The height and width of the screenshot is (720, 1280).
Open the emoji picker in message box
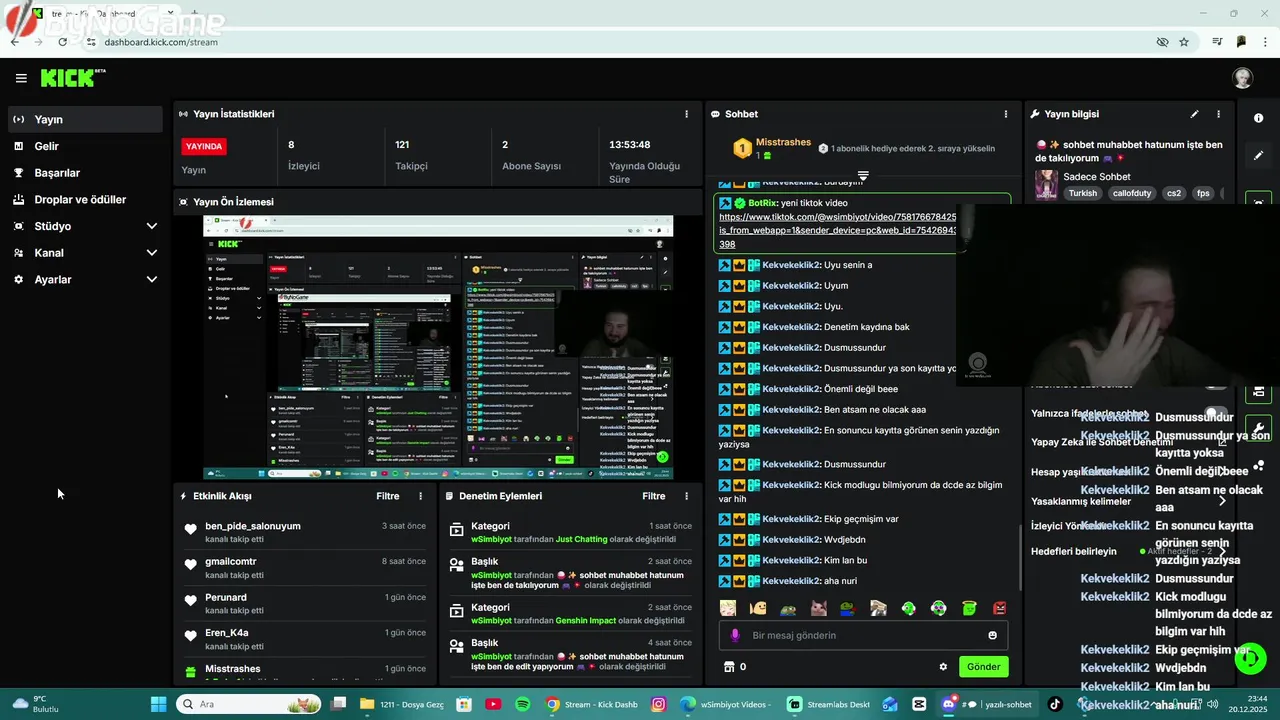(992, 635)
